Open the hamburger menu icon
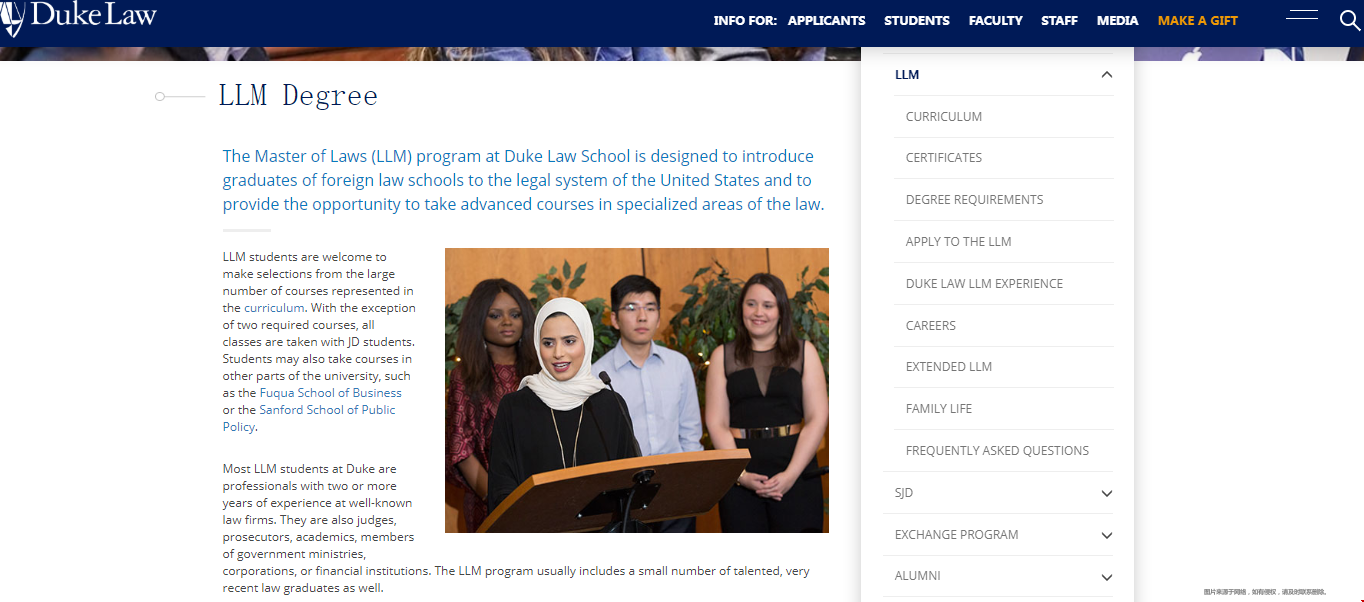The height and width of the screenshot is (602, 1364). click(1301, 15)
